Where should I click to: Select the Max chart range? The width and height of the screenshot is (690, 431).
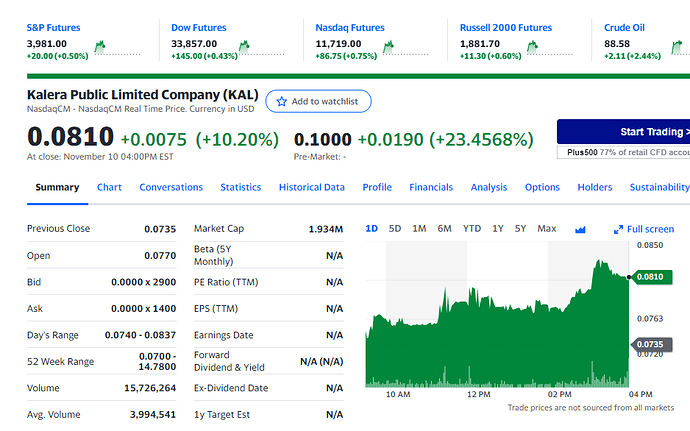547,229
